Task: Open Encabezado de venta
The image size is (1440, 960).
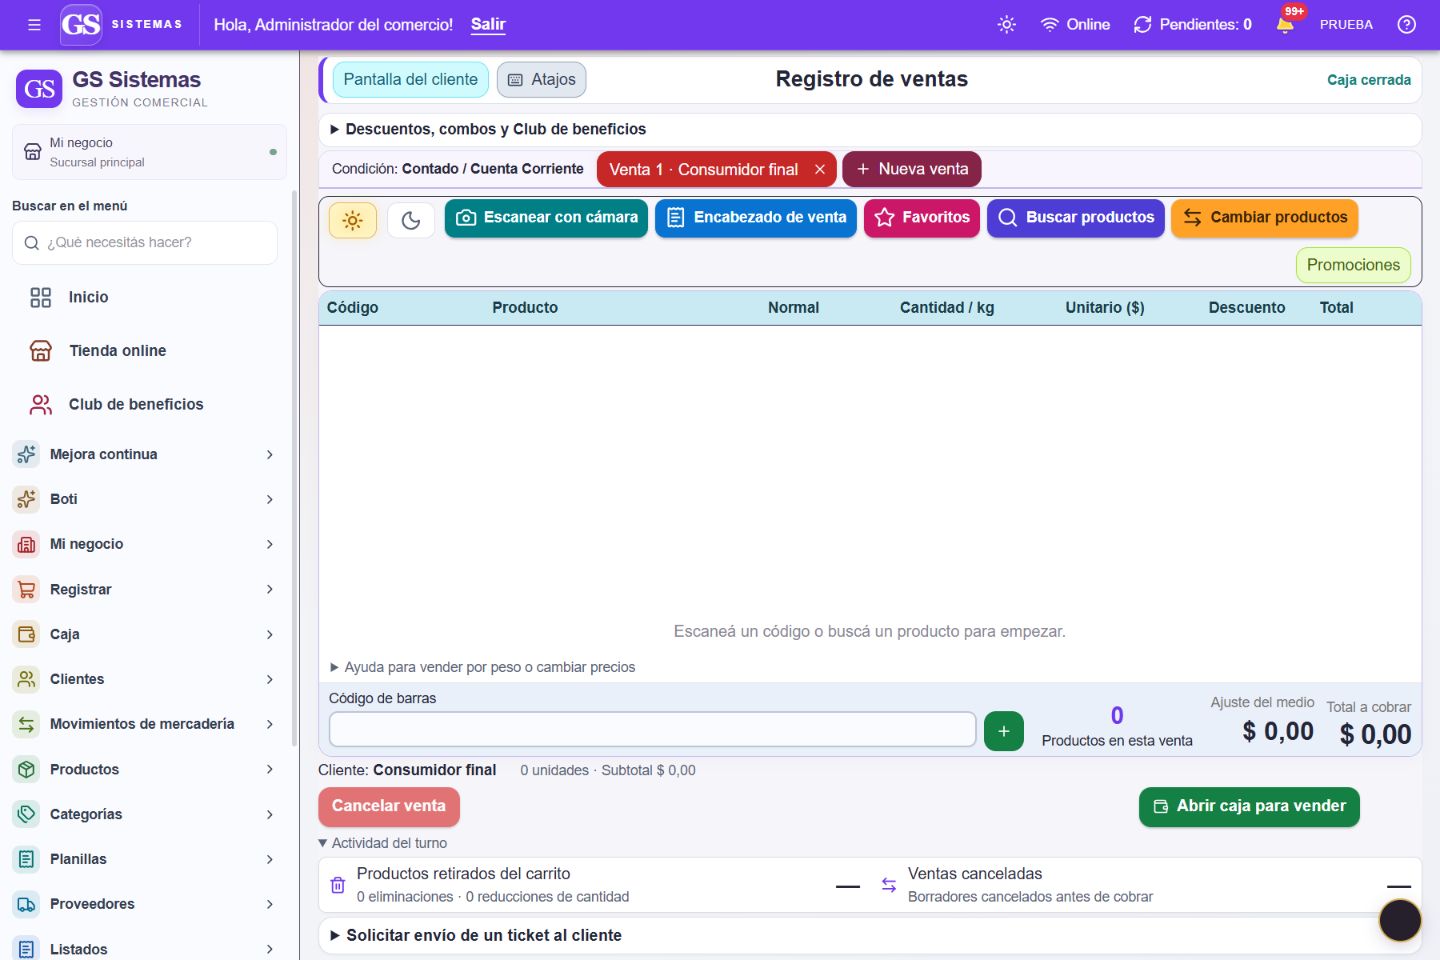Action: (756, 218)
